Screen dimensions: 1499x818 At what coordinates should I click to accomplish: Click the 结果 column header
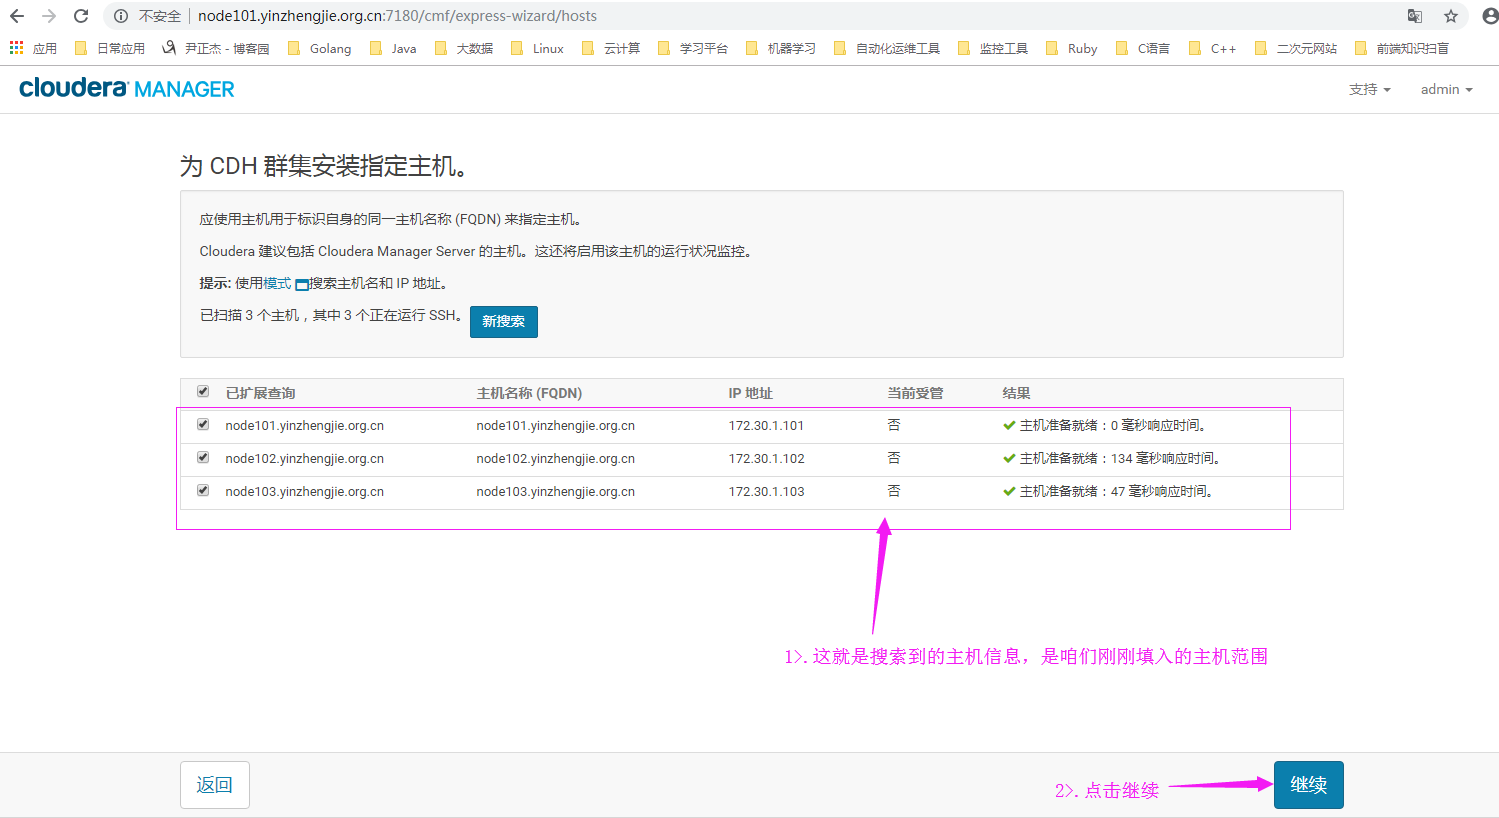[1016, 393]
